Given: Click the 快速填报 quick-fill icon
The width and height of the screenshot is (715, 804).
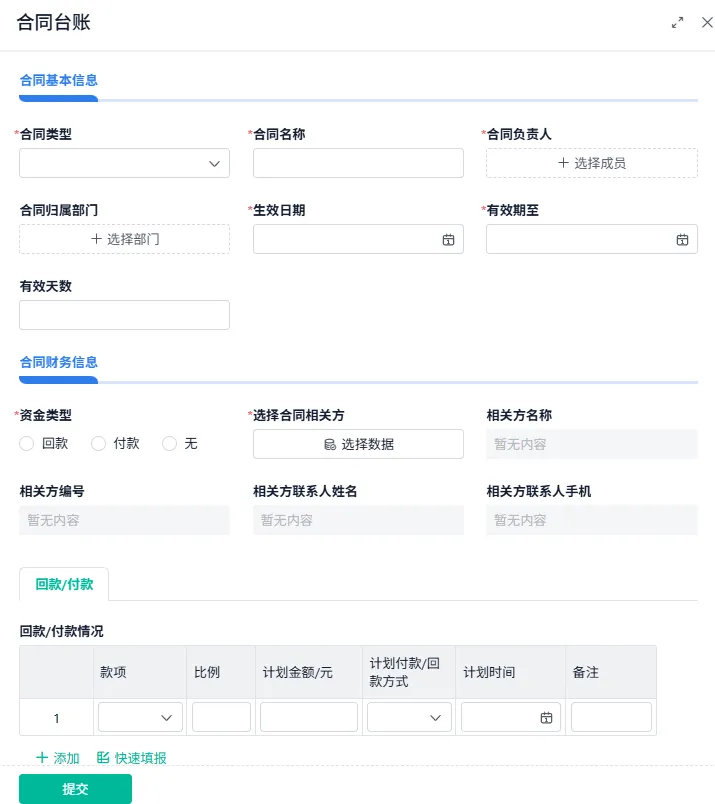Looking at the screenshot, I should [x=103, y=758].
